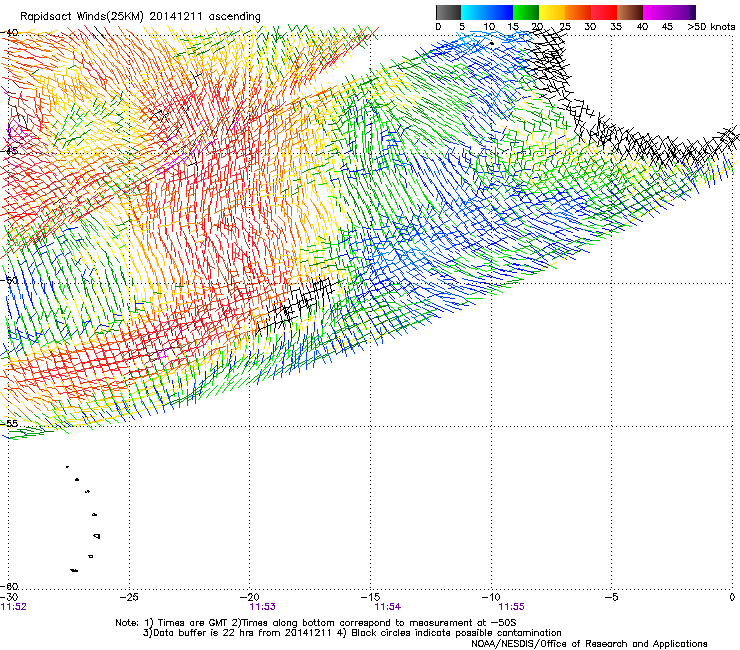
Task: Click the '-60' latitude axis label
Action: point(9,586)
